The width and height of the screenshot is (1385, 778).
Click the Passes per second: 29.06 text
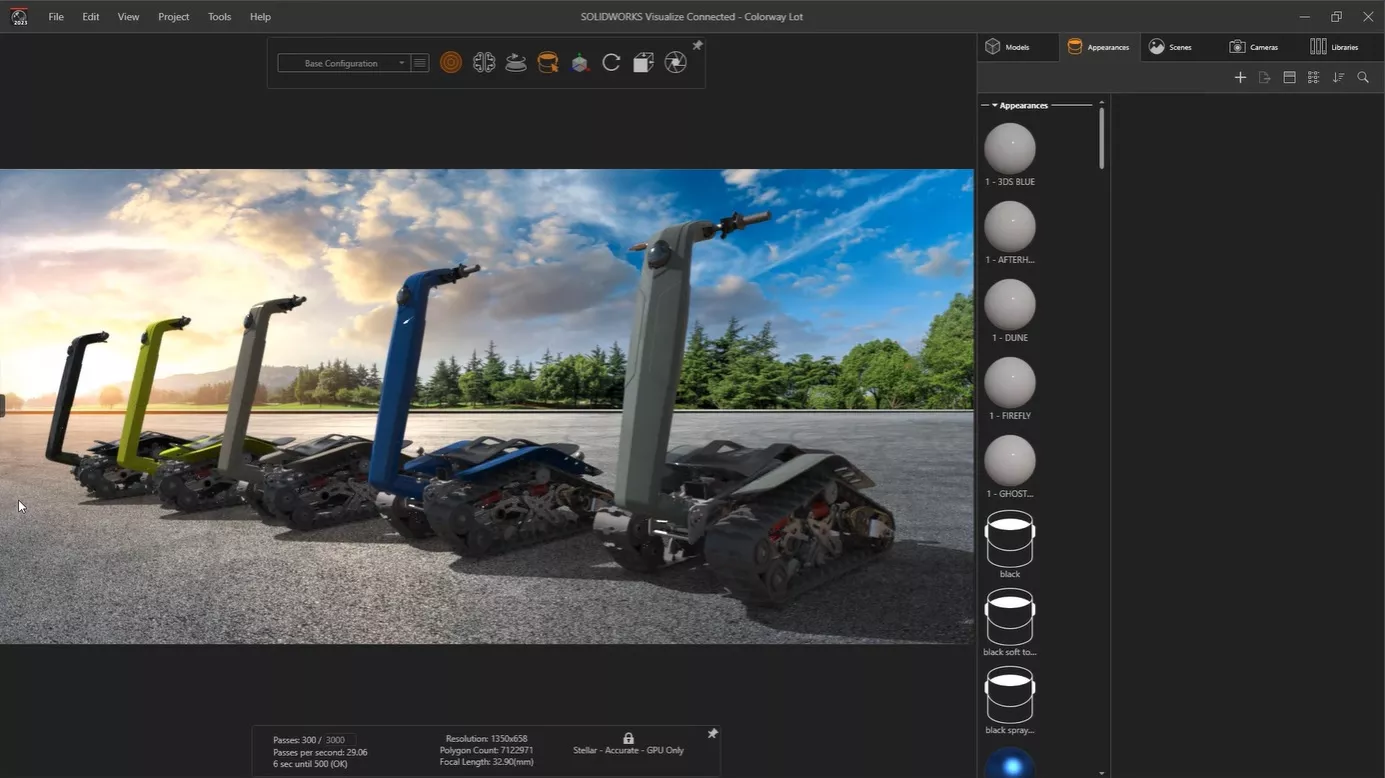pos(320,752)
